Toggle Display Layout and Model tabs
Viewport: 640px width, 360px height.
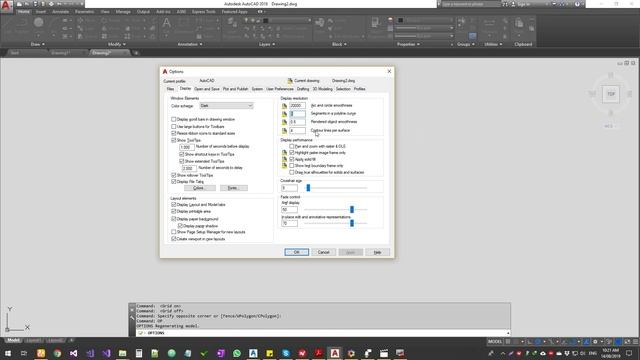[x=173, y=204]
